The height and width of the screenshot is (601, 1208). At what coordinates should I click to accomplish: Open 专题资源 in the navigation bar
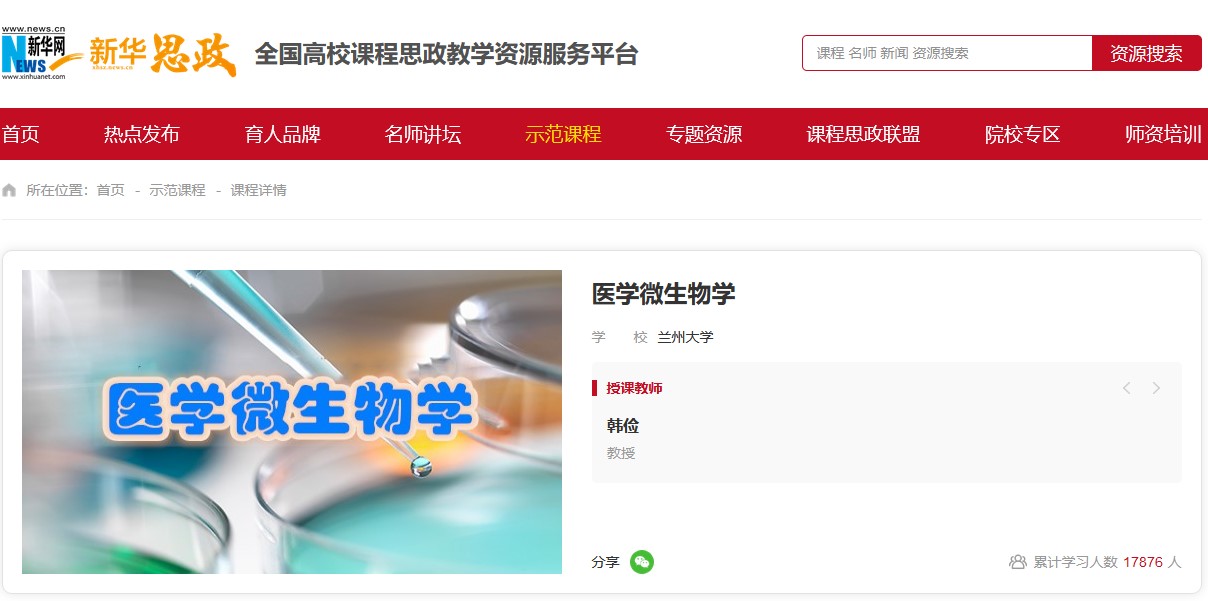(x=704, y=134)
